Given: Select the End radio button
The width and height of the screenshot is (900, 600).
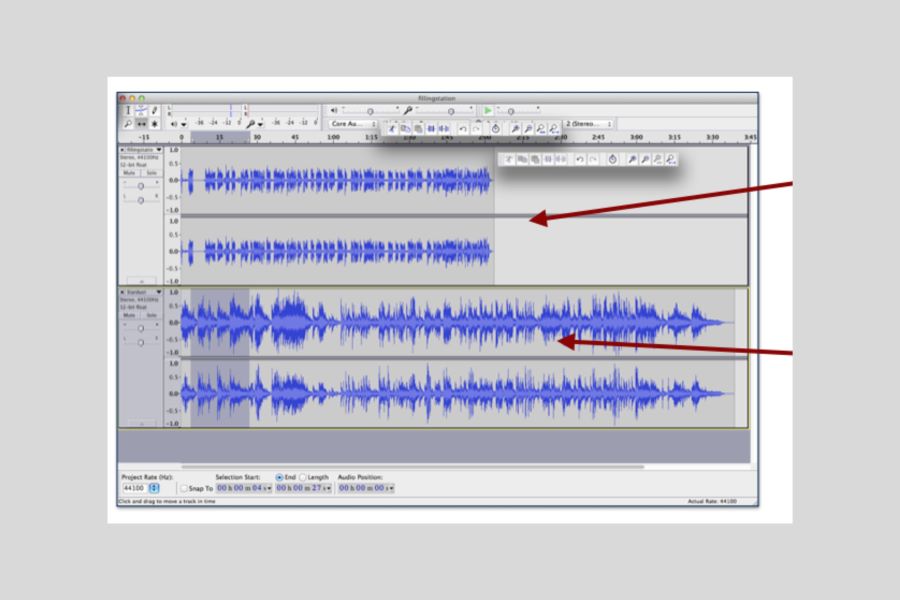Looking at the screenshot, I should [x=279, y=477].
